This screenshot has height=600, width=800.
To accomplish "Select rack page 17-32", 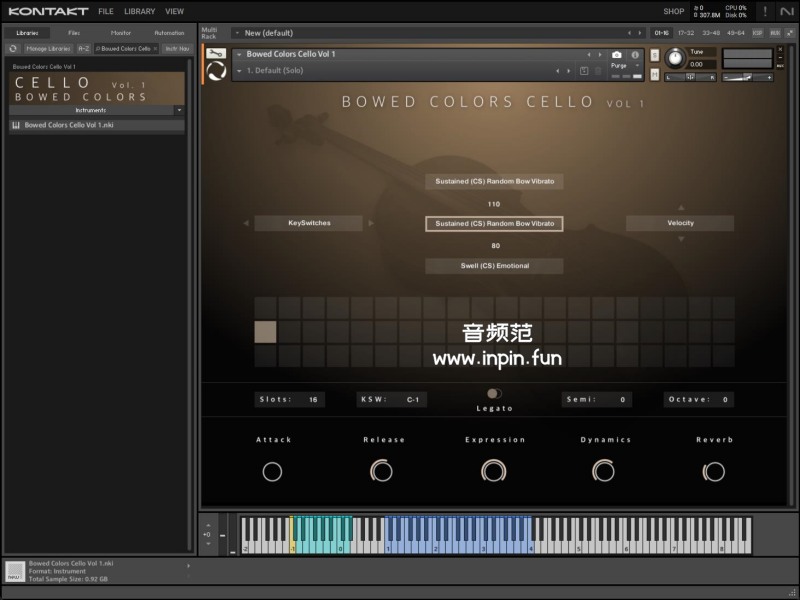I will [686, 33].
